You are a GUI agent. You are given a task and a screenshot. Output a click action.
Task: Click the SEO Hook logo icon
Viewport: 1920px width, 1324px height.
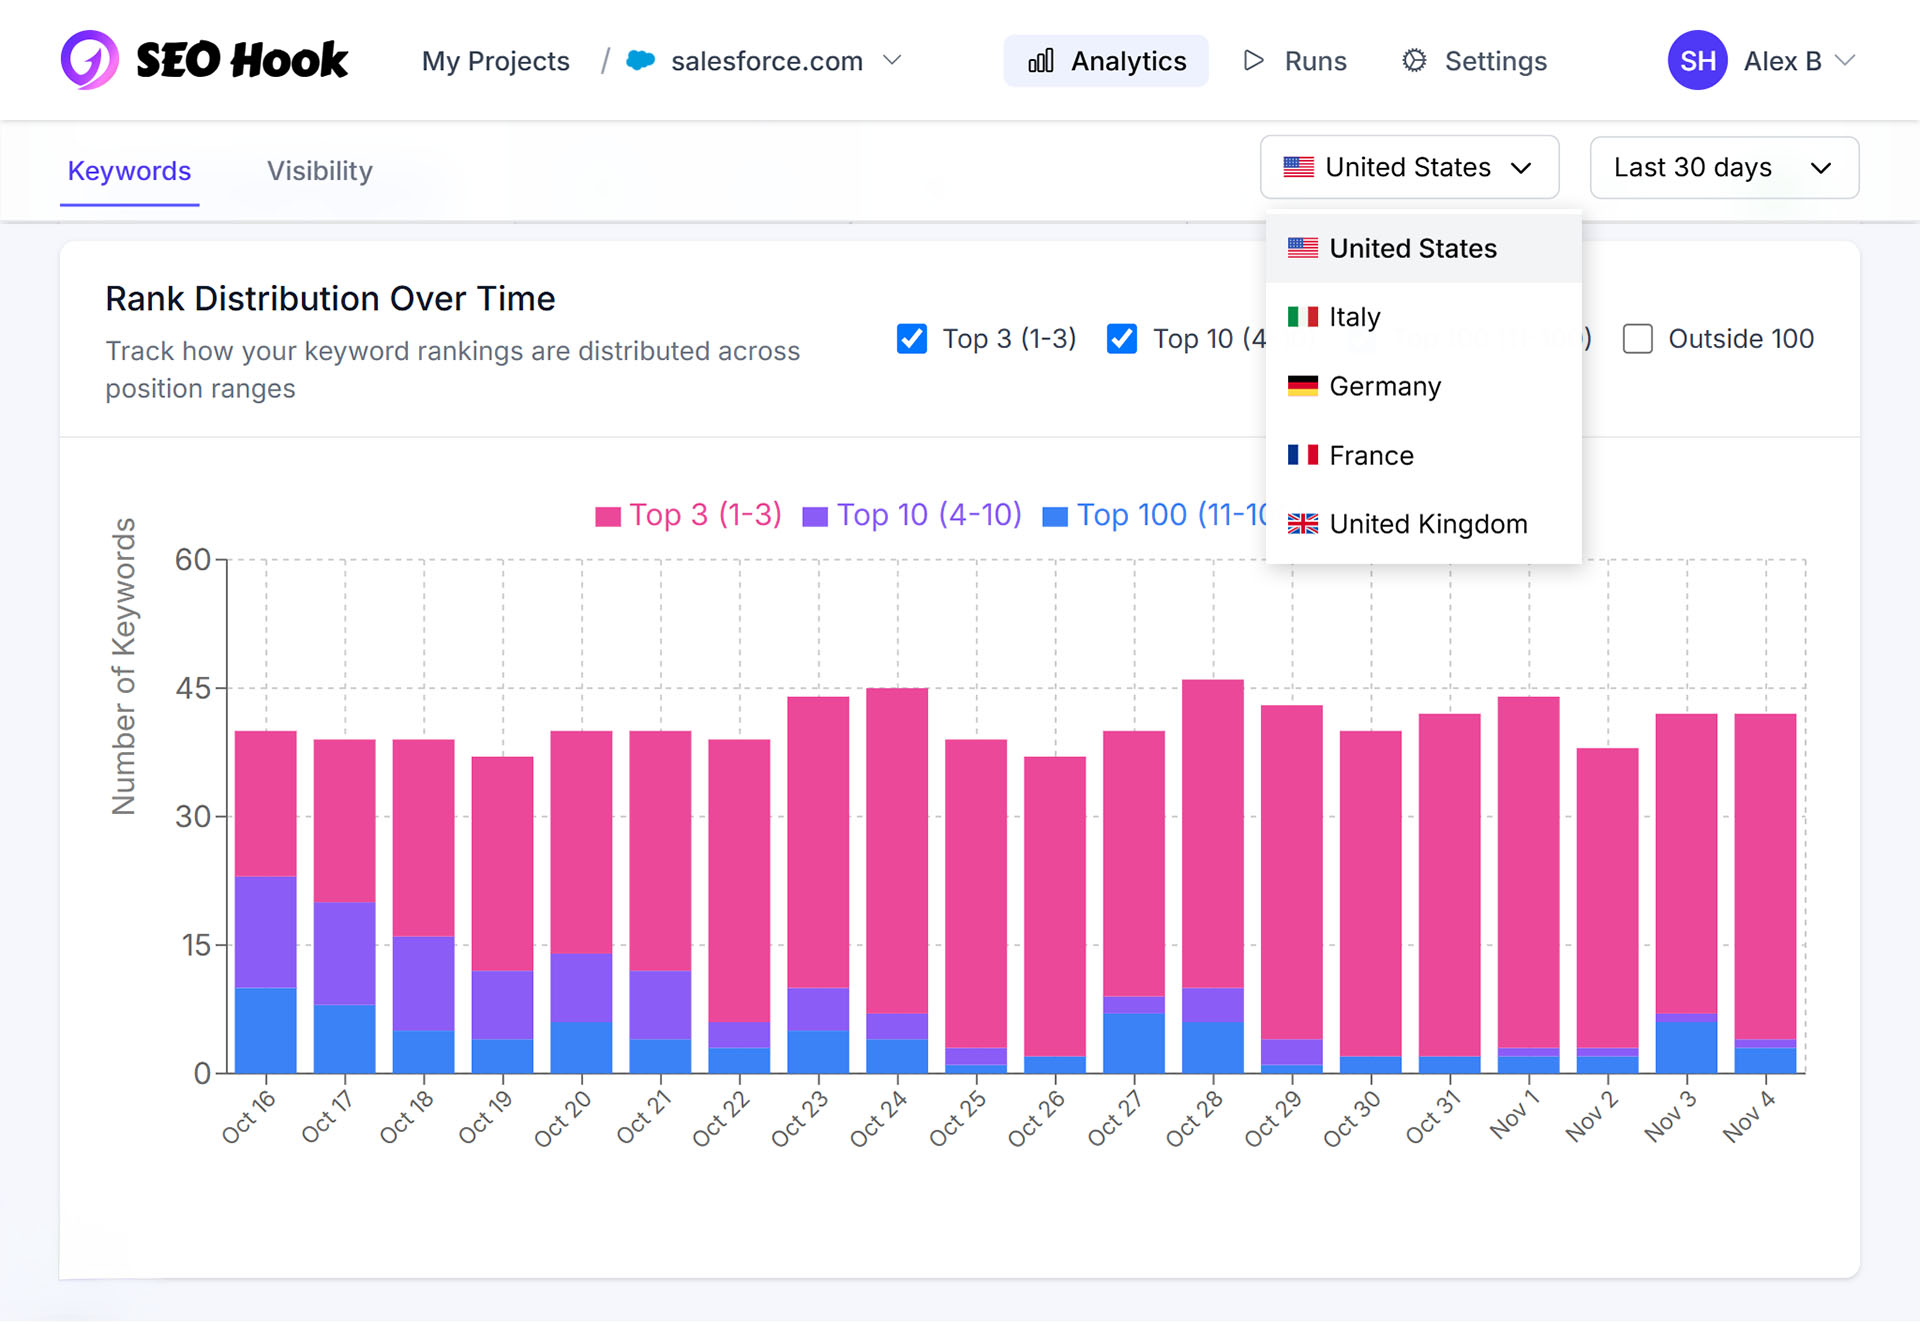point(90,60)
